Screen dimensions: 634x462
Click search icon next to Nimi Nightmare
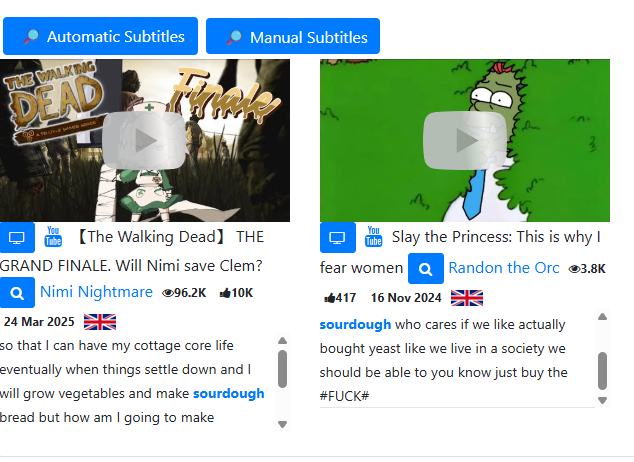click(x=17, y=293)
